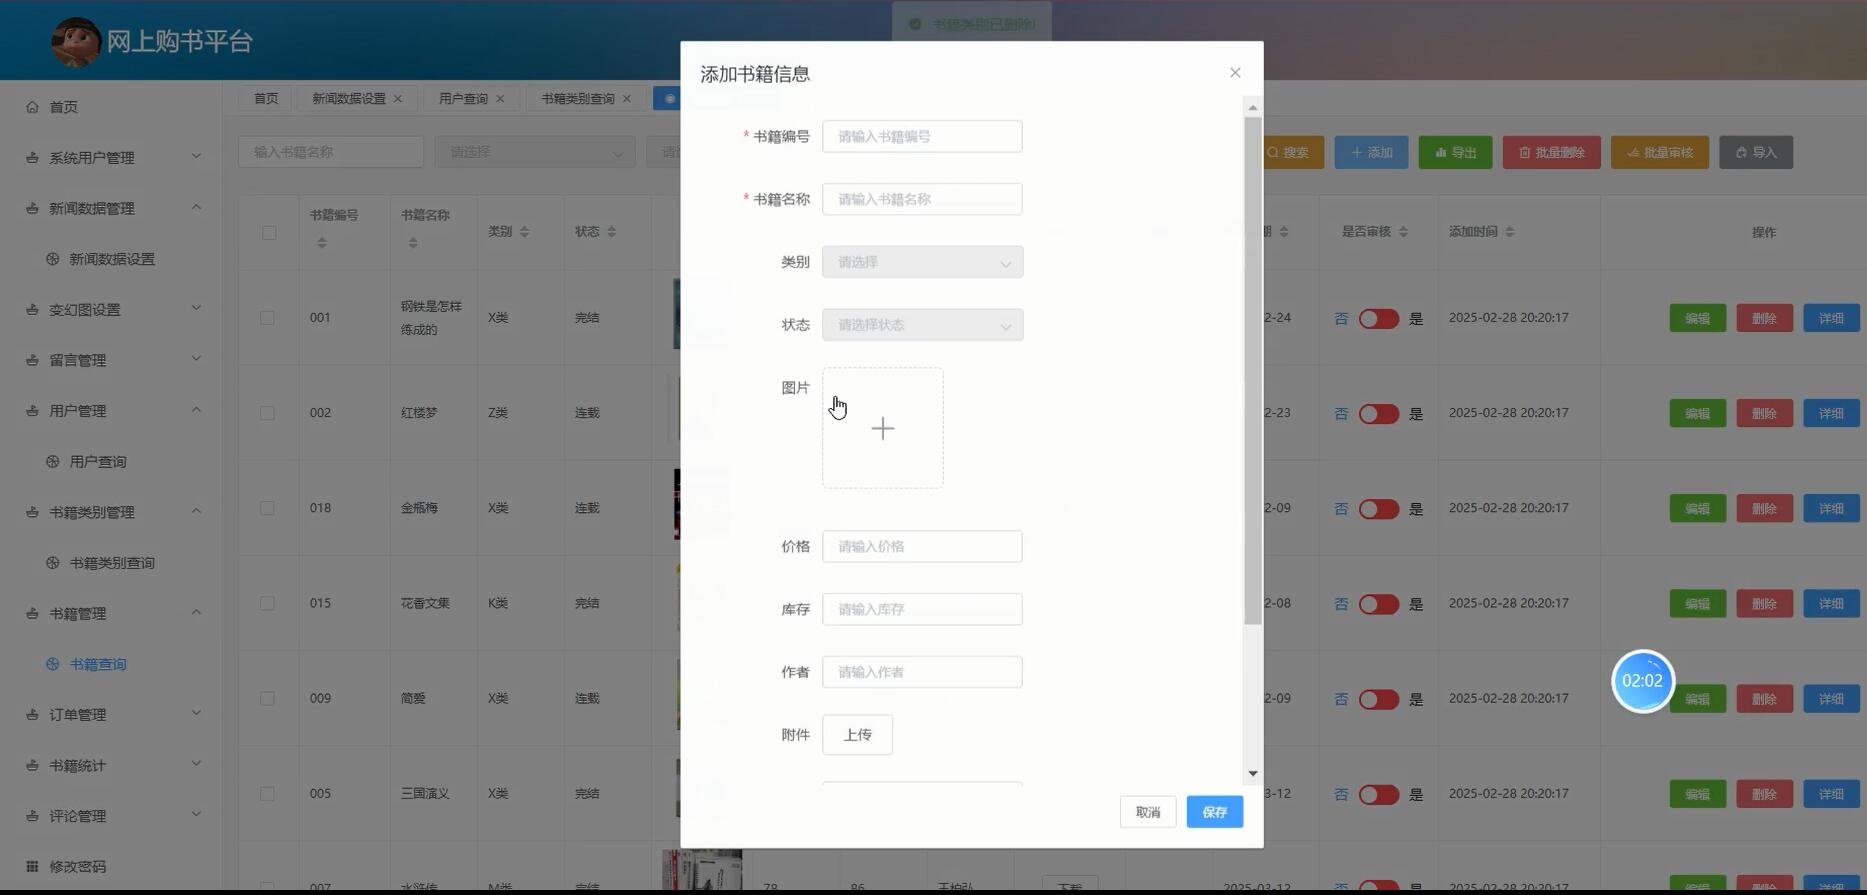1867x895 pixels.
Task: Click the dialog's vertical scrollbar thumb
Action: point(1253,371)
